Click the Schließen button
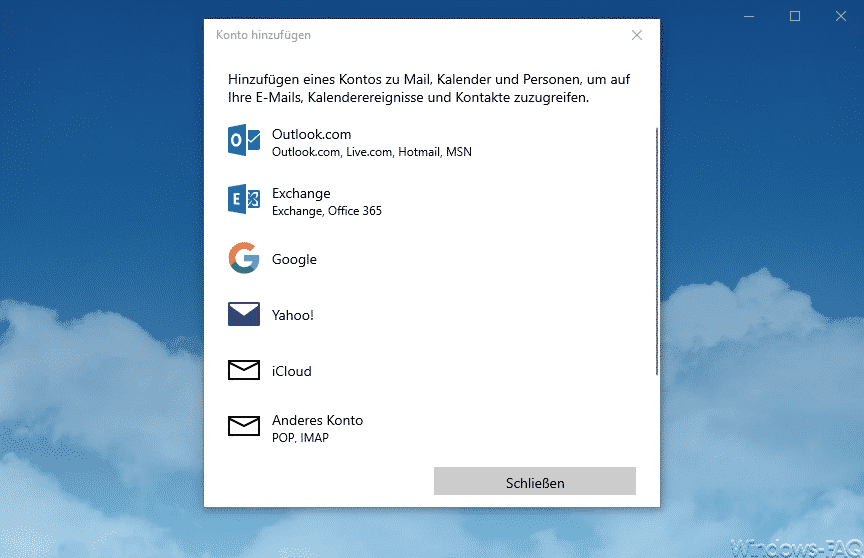Screen dimensions: 864x558 point(534,481)
